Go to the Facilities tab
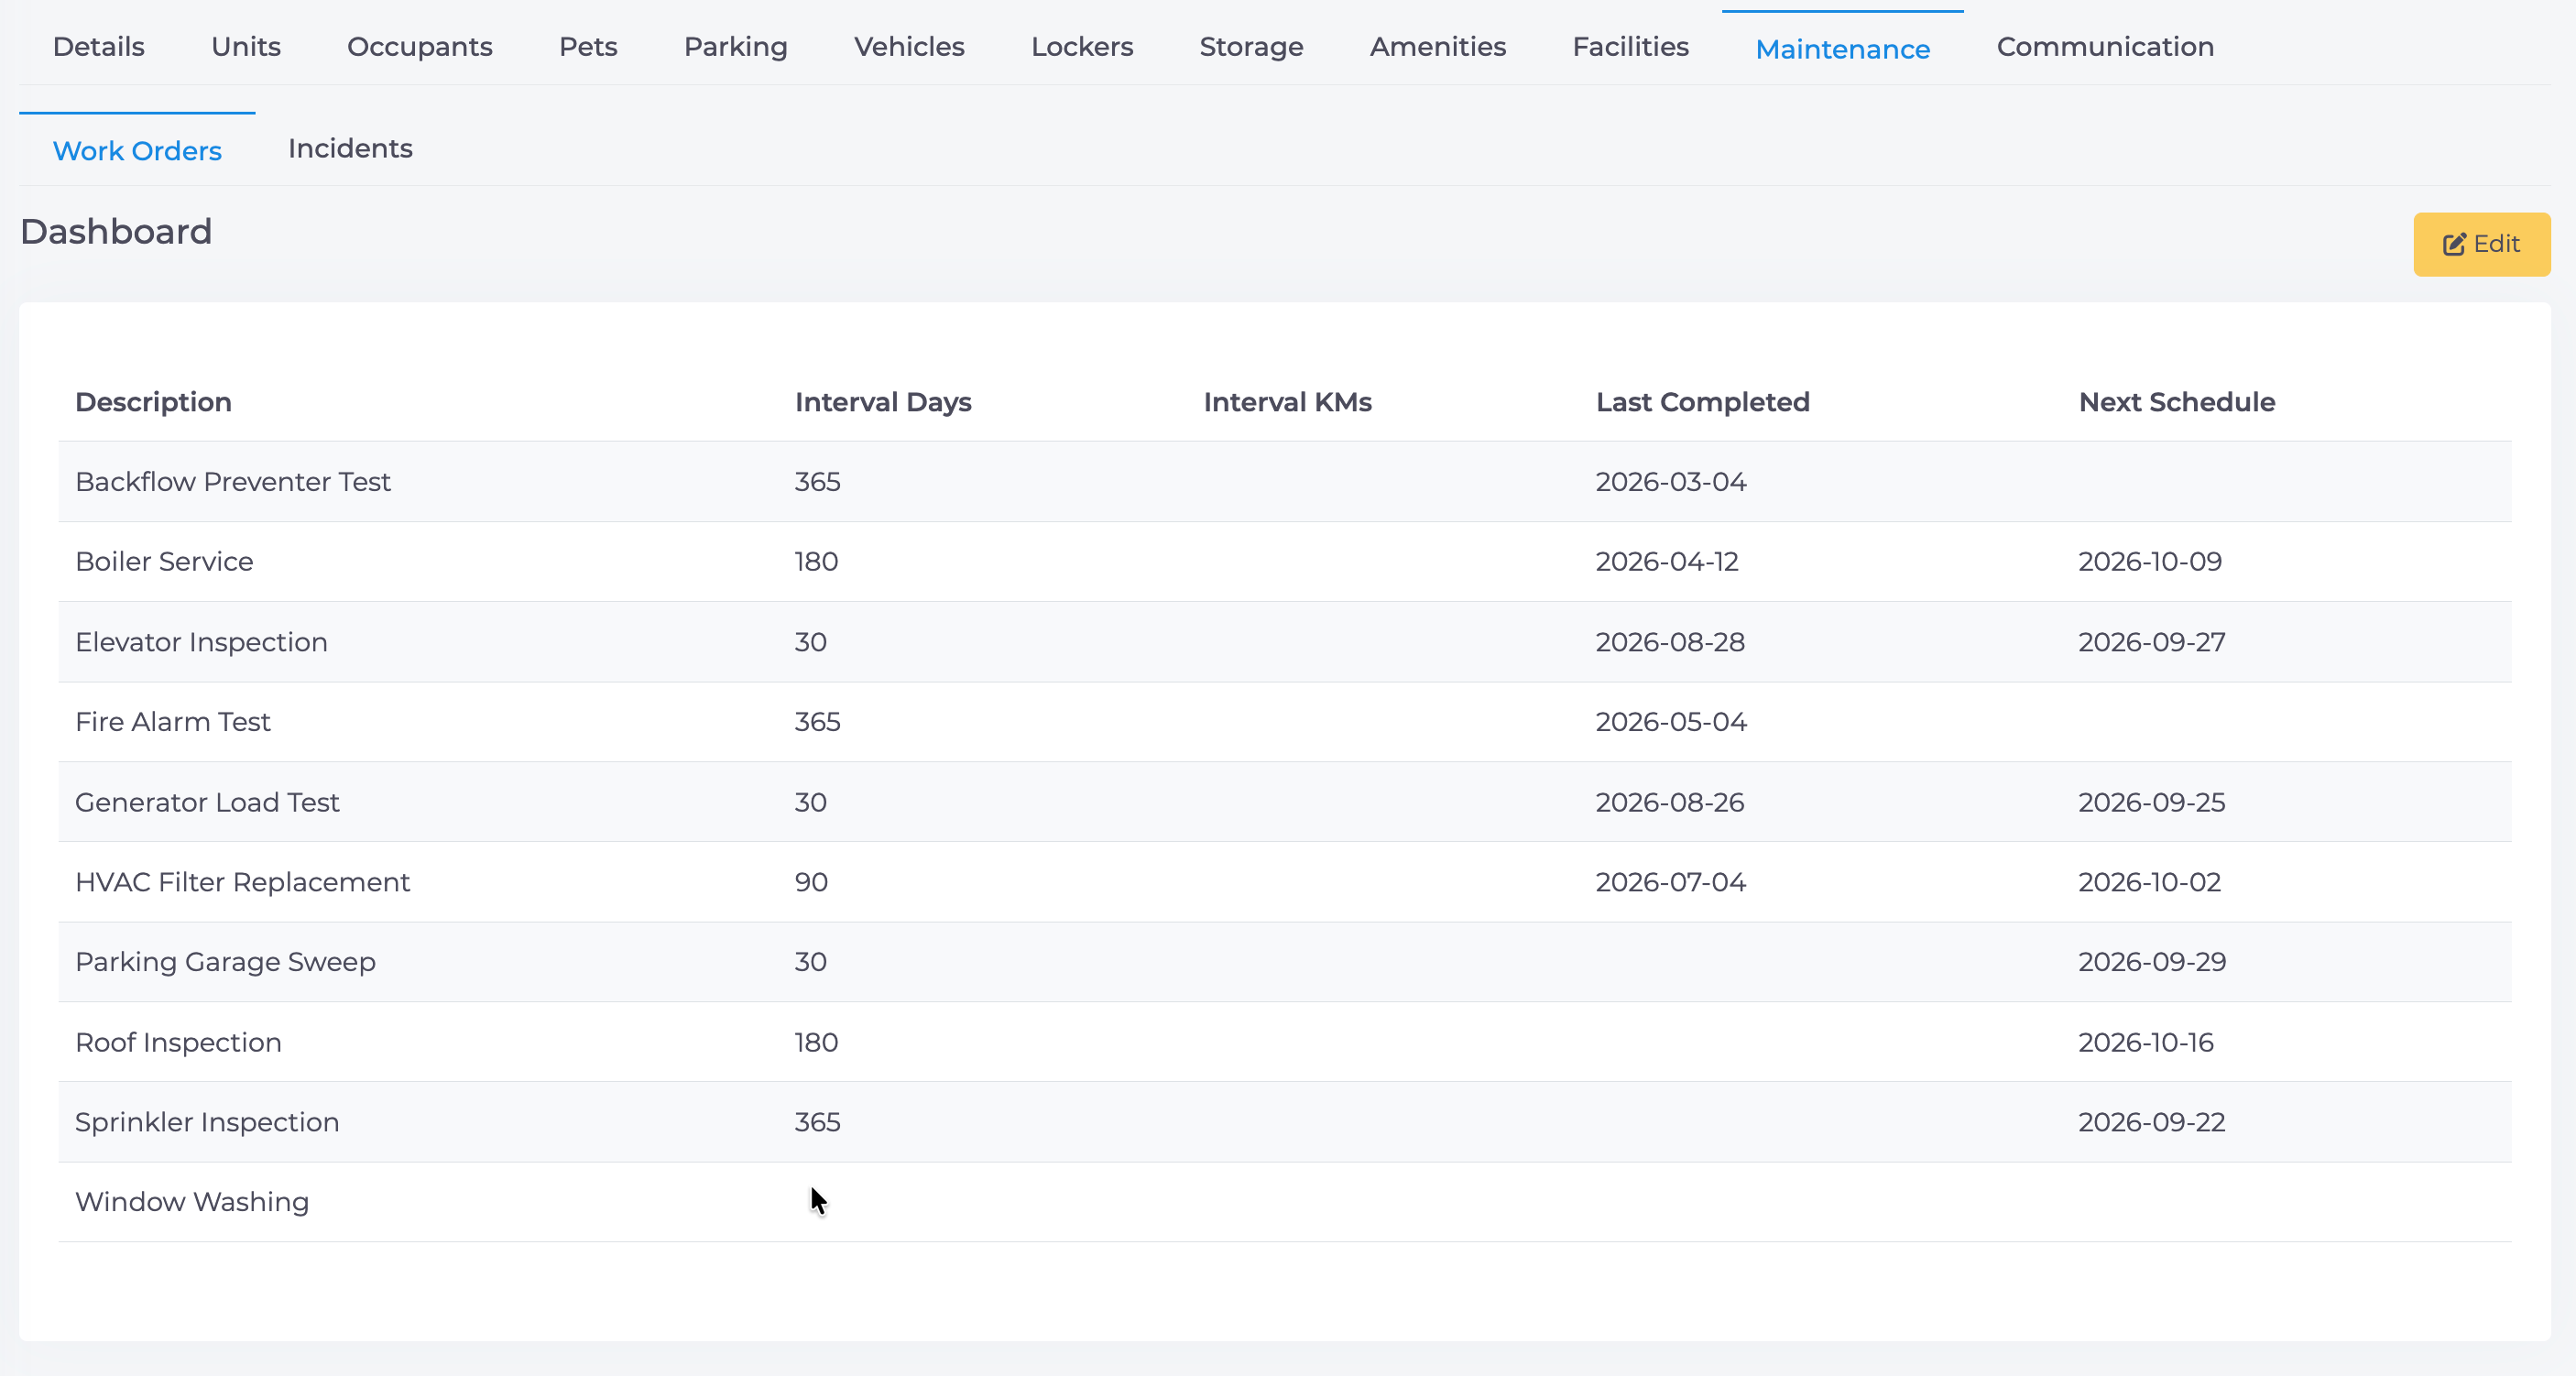 tap(1631, 47)
